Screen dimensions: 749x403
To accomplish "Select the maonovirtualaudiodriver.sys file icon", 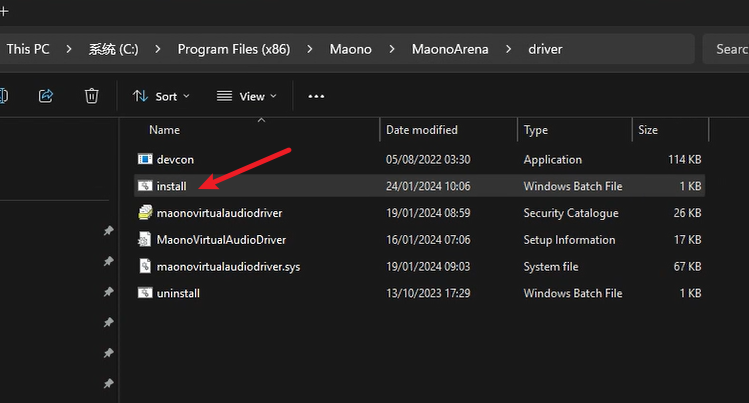I will pos(144,267).
